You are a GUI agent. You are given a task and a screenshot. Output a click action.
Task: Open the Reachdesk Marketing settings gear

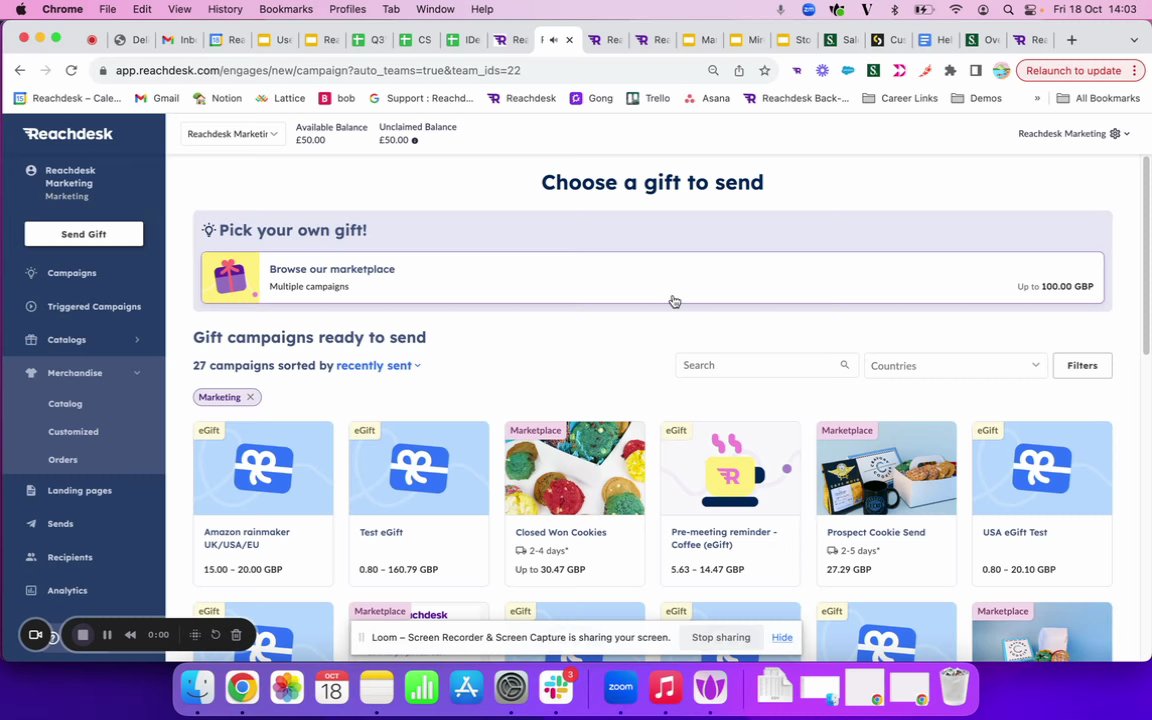coord(1115,134)
